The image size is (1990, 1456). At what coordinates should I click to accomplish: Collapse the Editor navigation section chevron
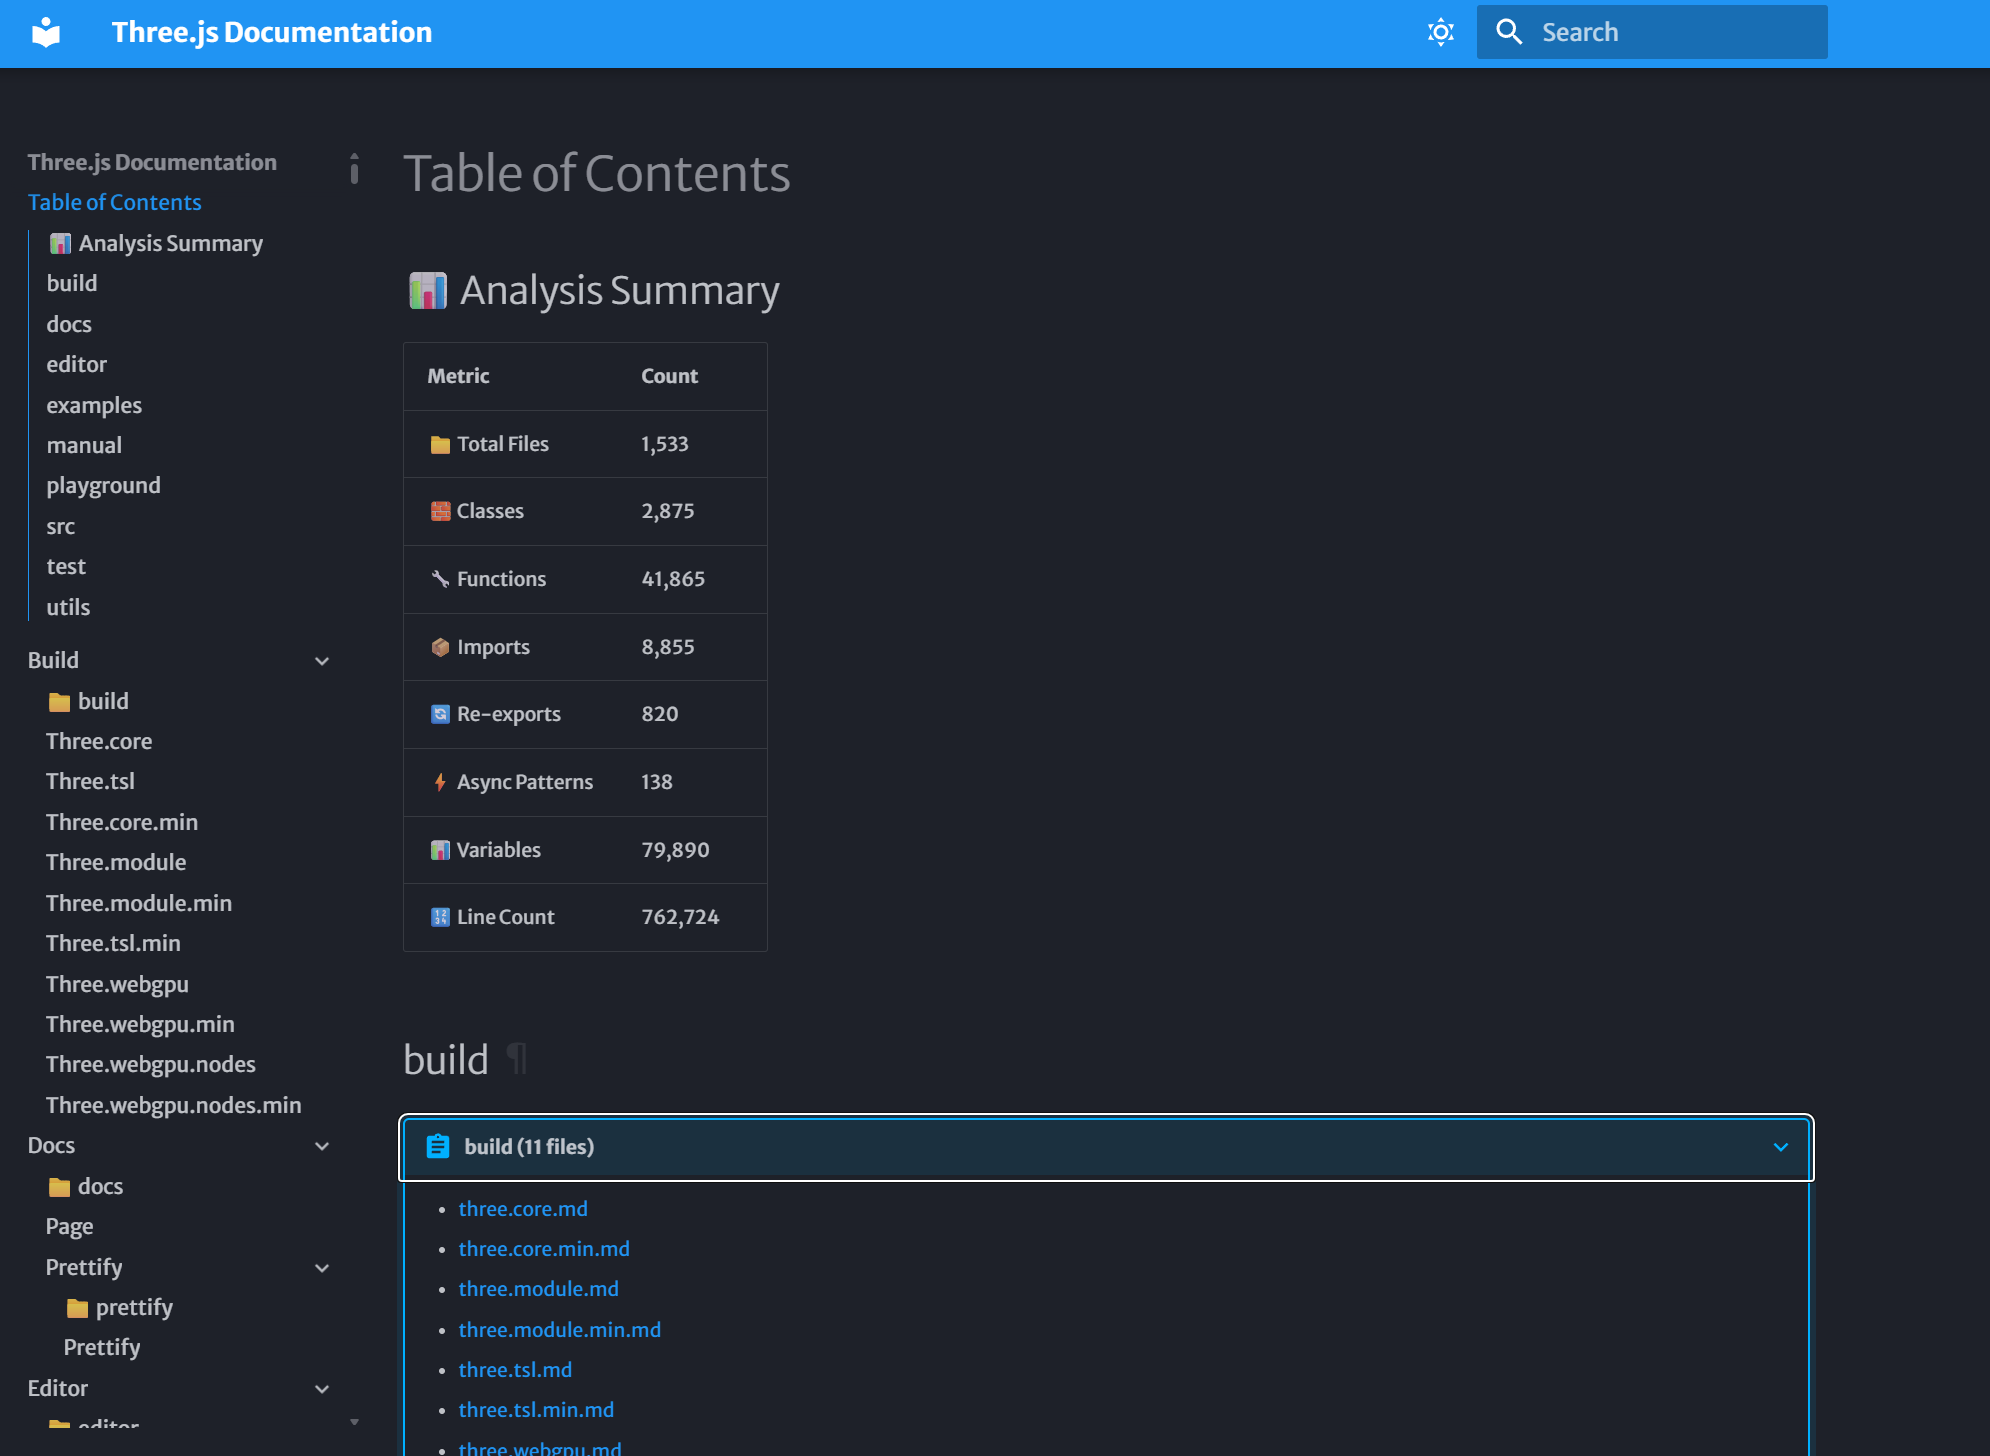click(322, 1389)
